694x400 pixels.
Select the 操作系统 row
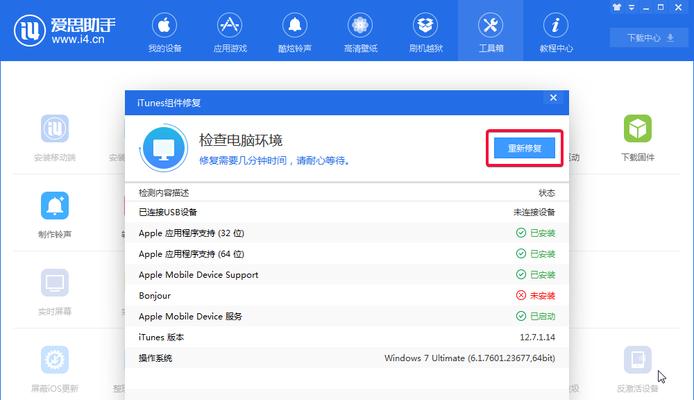(347, 358)
